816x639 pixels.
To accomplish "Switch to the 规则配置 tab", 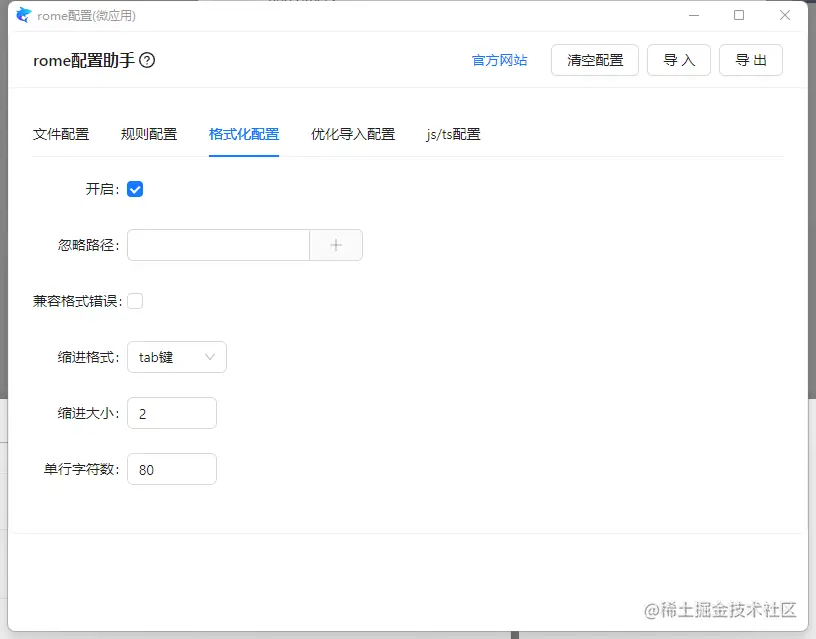I will click(x=149, y=134).
